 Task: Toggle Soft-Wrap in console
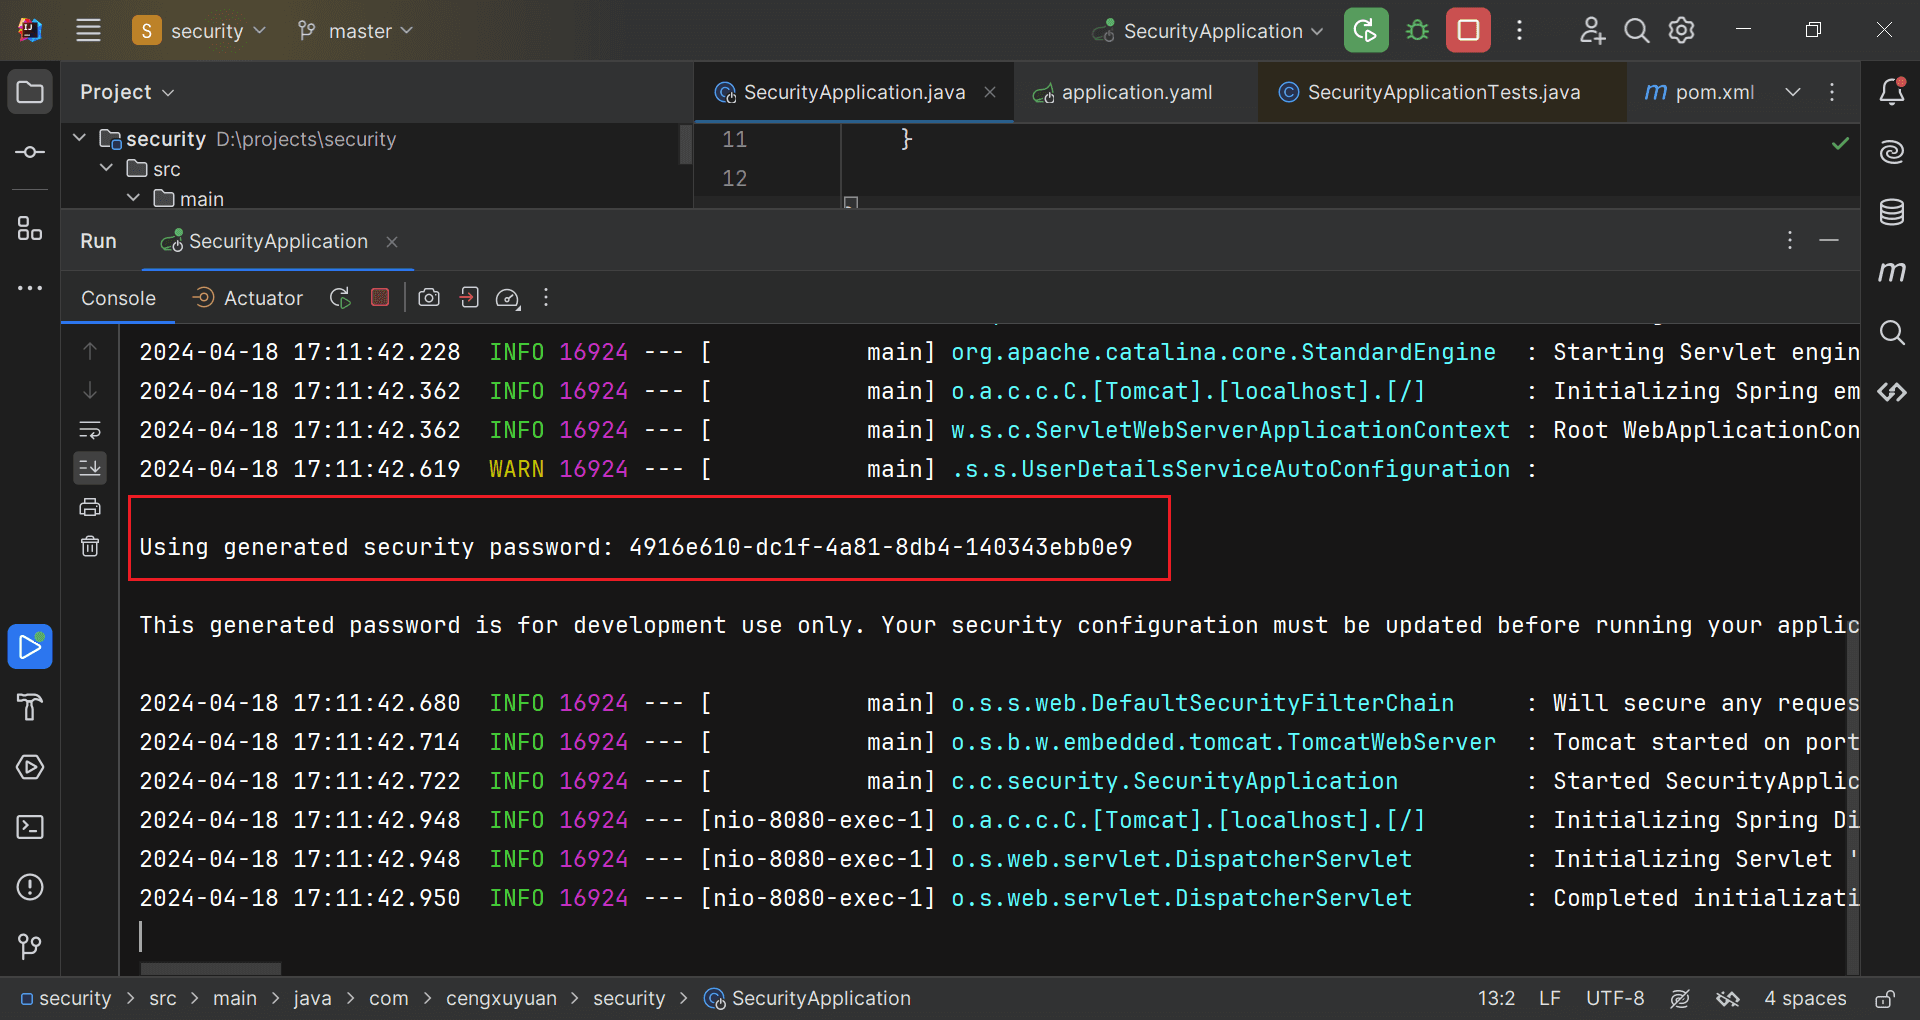pos(90,430)
